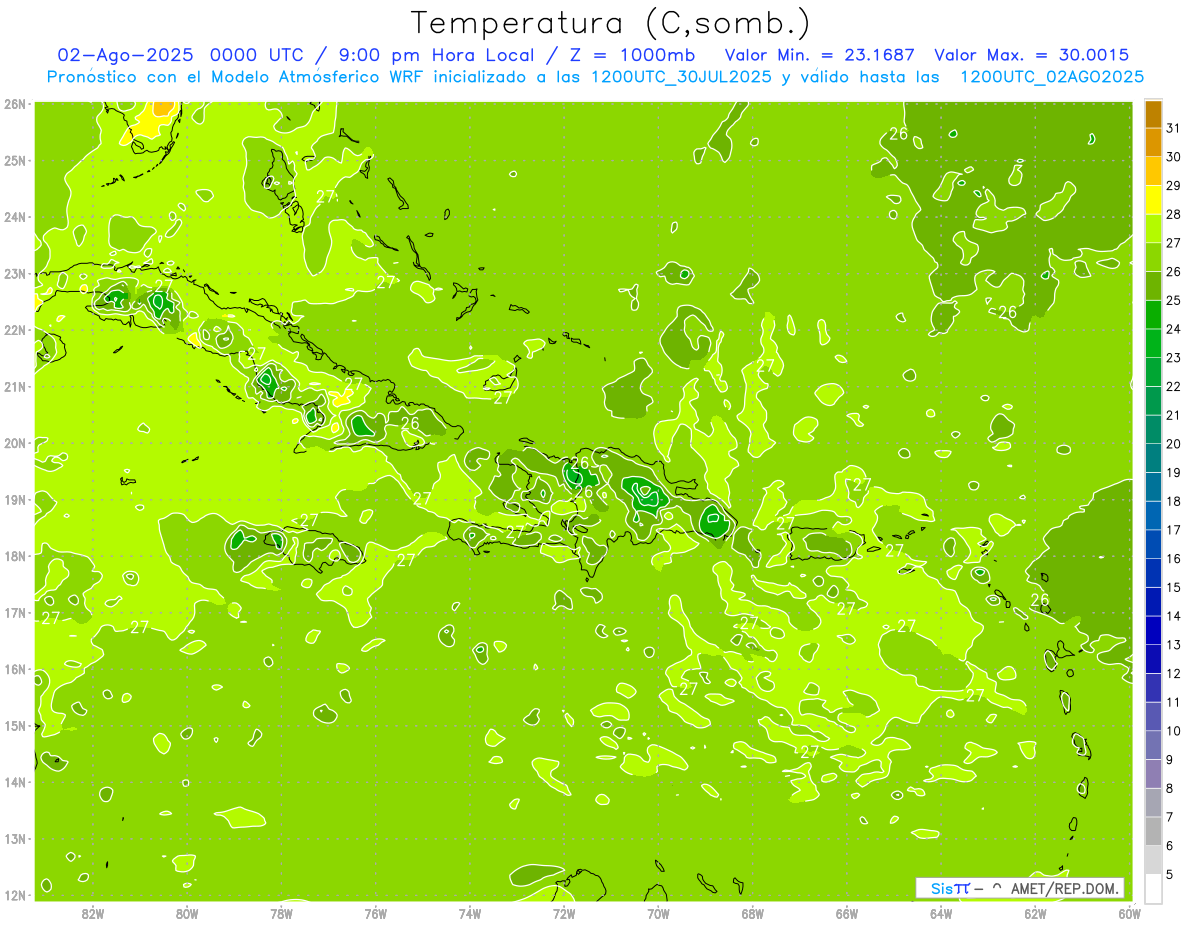This screenshot has width=1200, height=927.
Task: Click the 22N latitude axis label
Action: point(14,330)
